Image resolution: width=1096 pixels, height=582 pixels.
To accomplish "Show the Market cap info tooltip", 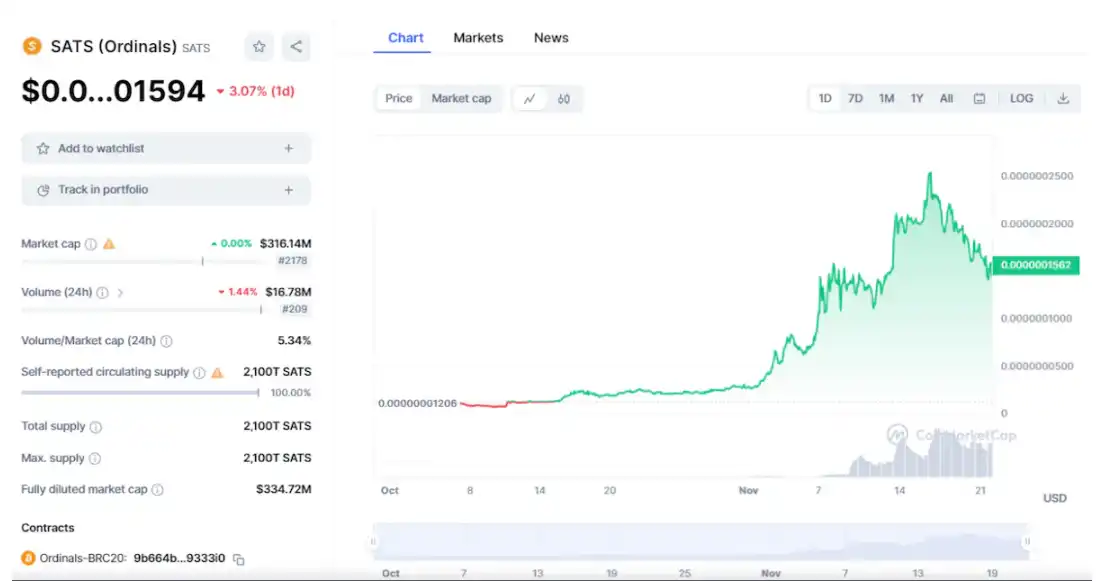I will [x=91, y=243].
